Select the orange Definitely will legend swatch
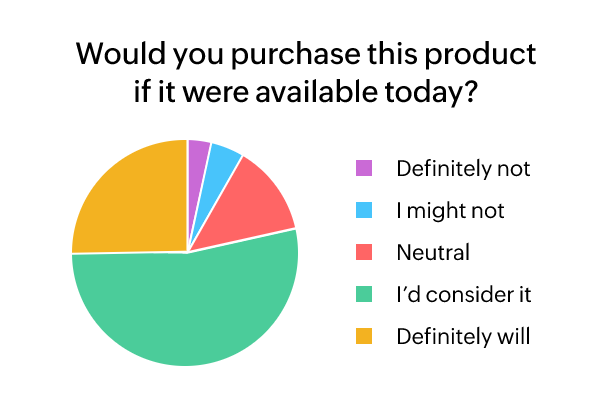This screenshot has height=404, width=612. [364, 336]
